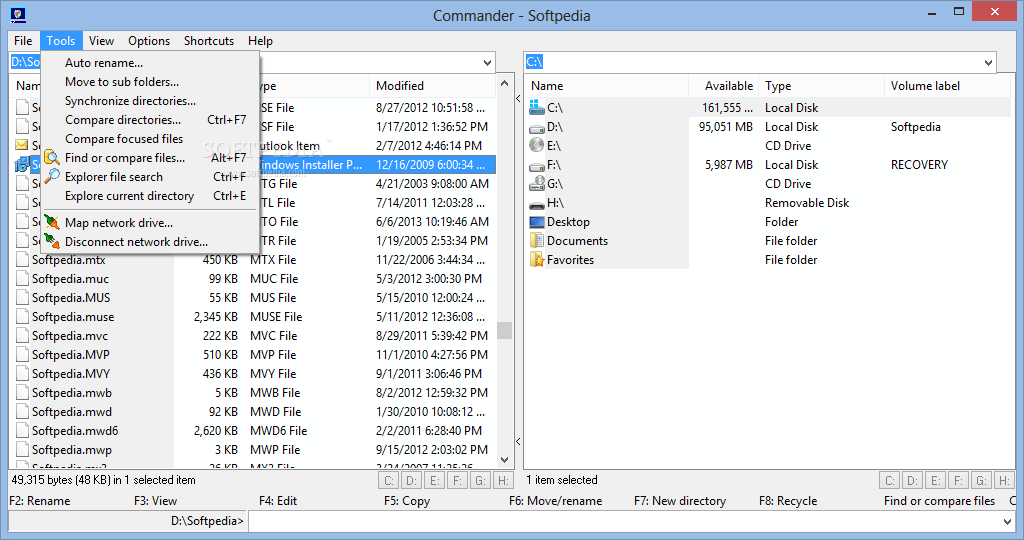Viewport: 1024px width, 540px height.
Task: Click file icon of Softpedia.mtx
Action: (x=22, y=260)
